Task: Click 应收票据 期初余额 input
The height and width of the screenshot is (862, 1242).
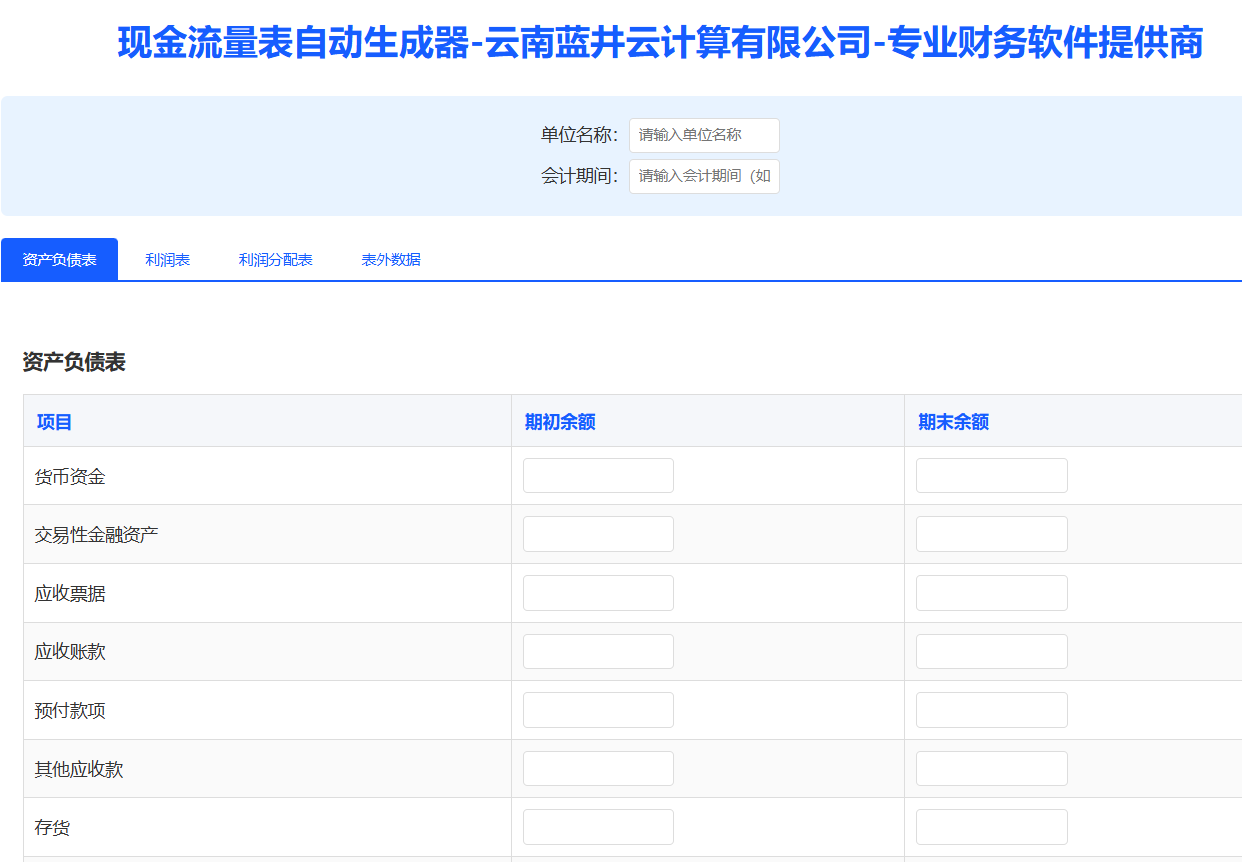Action: point(598,593)
